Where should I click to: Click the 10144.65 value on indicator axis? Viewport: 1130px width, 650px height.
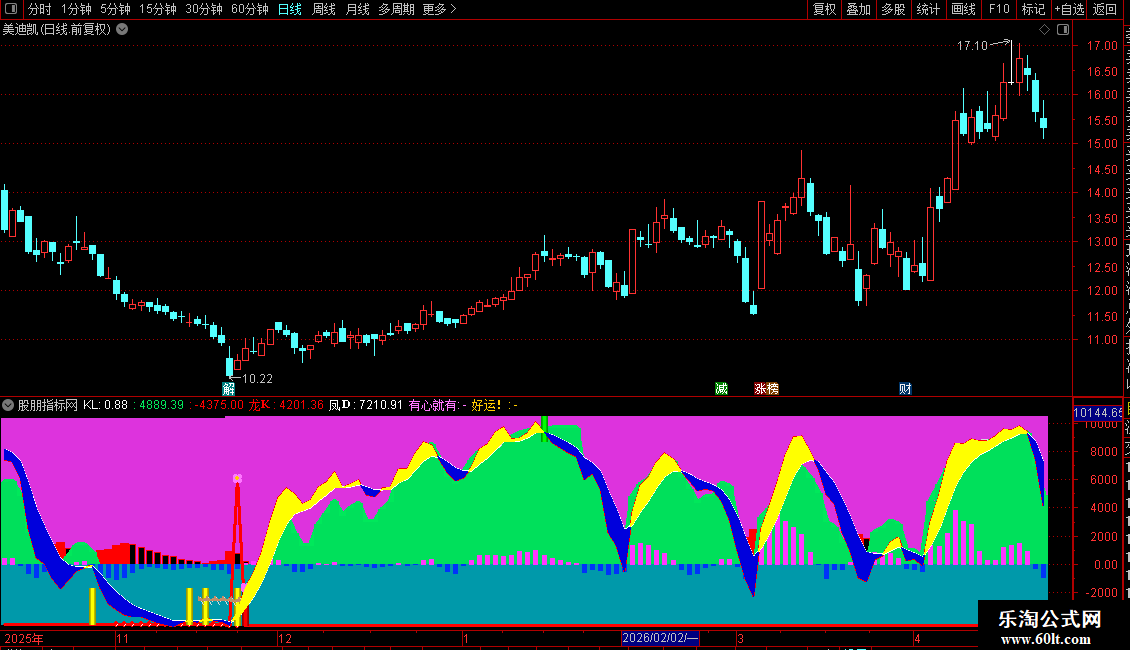click(1098, 413)
